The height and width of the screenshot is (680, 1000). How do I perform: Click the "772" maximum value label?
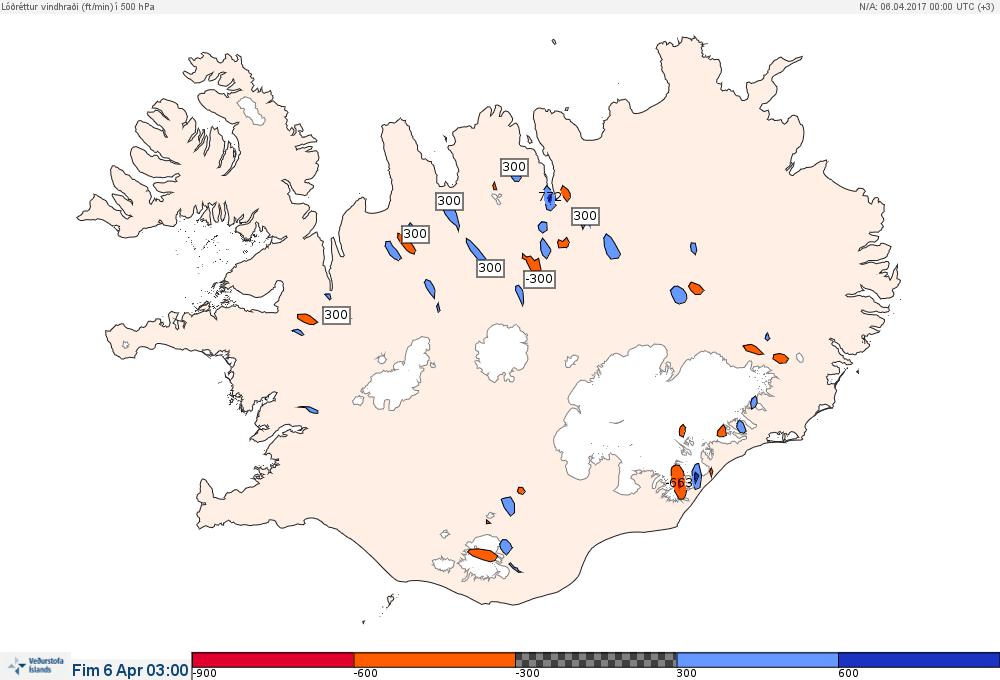tap(550, 196)
